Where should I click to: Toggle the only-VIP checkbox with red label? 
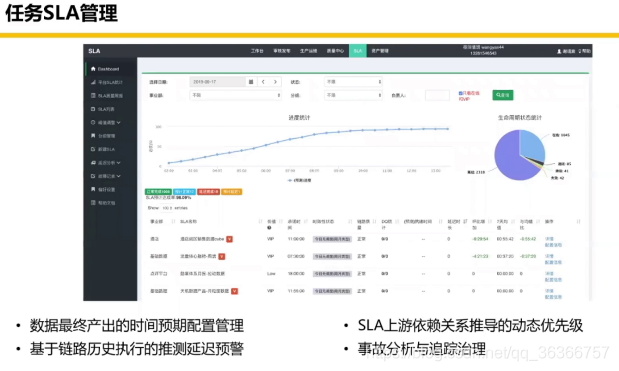click(x=460, y=93)
